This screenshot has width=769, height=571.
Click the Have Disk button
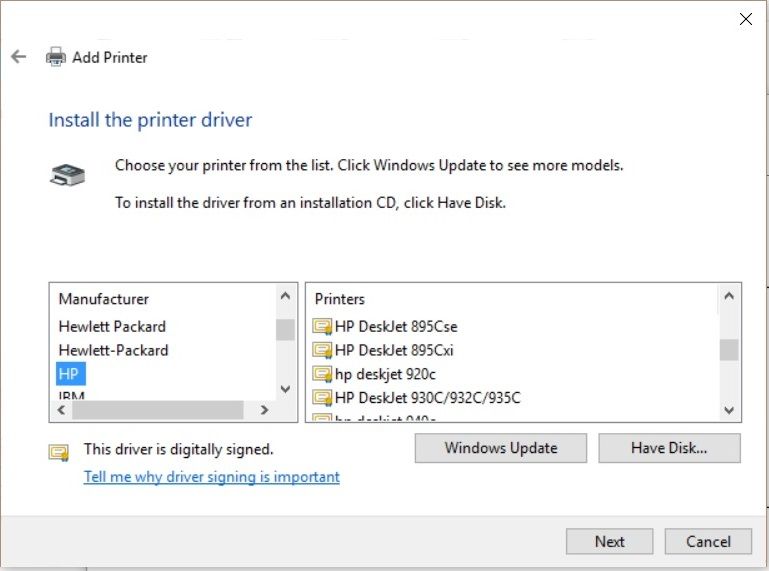[669, 448]
